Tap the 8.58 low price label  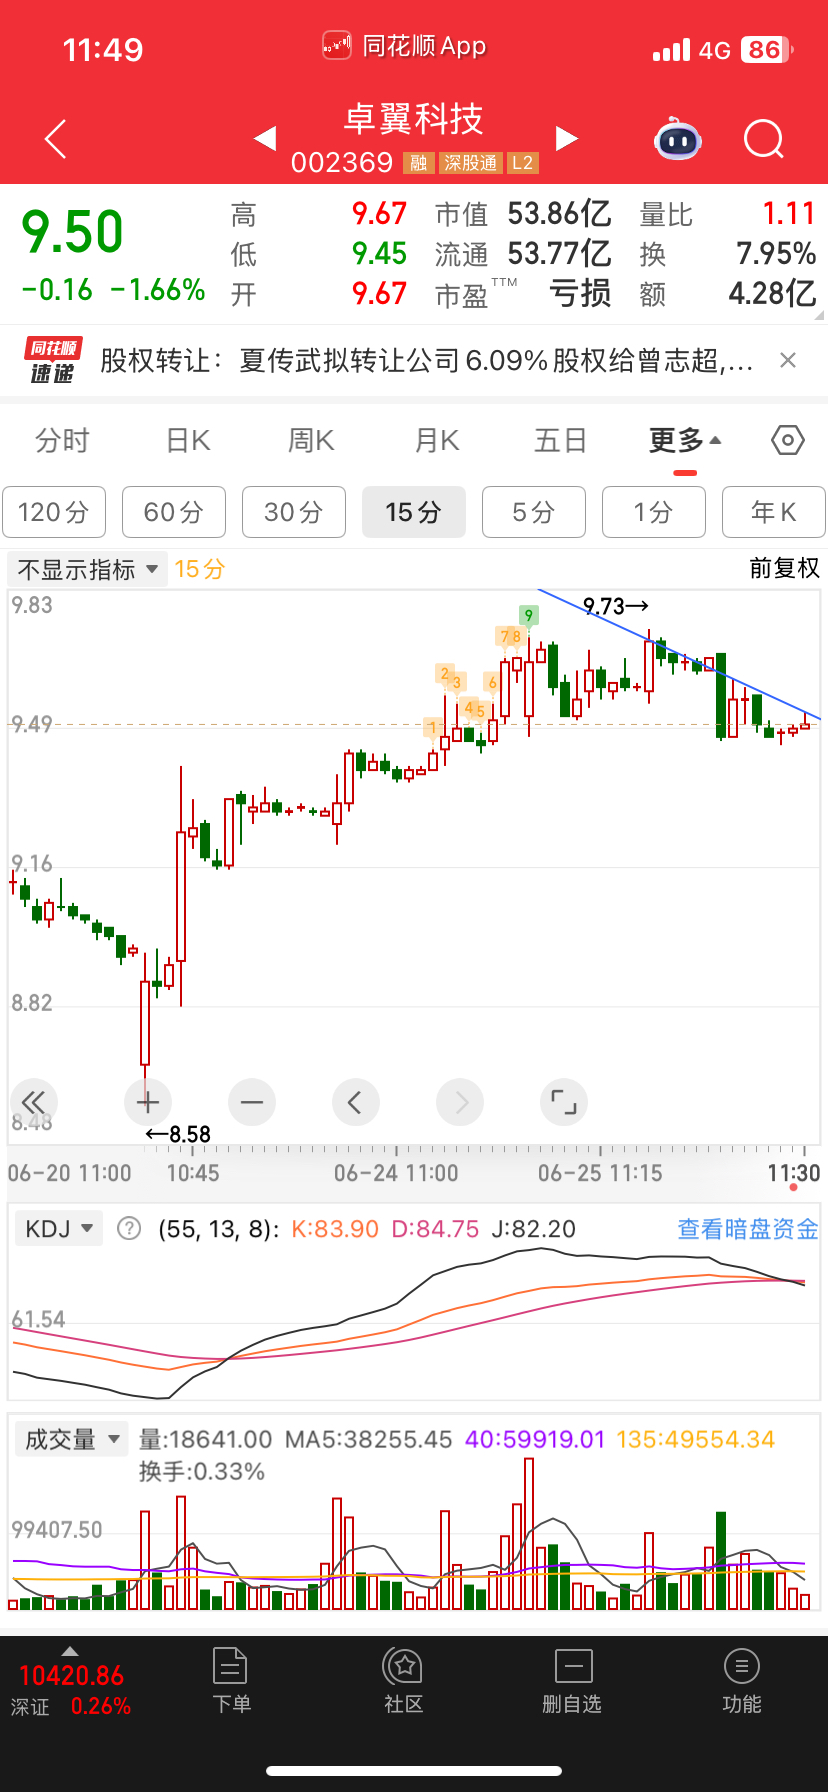click(x=179, y=1134)
